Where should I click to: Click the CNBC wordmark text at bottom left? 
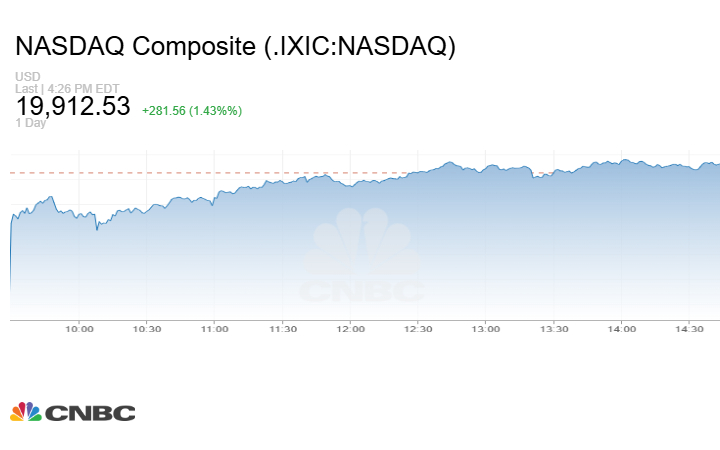[x=90, y=412]
